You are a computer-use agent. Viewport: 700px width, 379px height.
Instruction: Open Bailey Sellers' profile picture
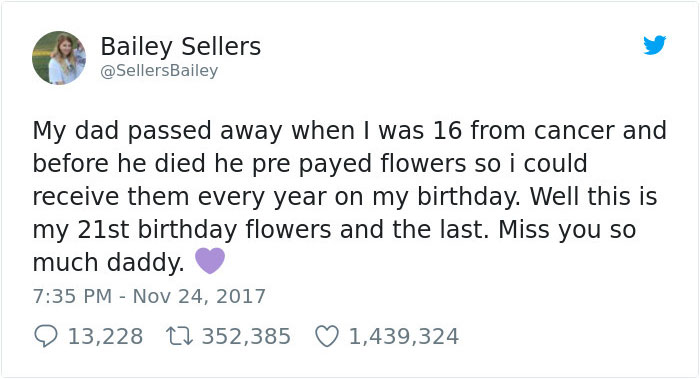pyautogui.click(x=59, y=58)
